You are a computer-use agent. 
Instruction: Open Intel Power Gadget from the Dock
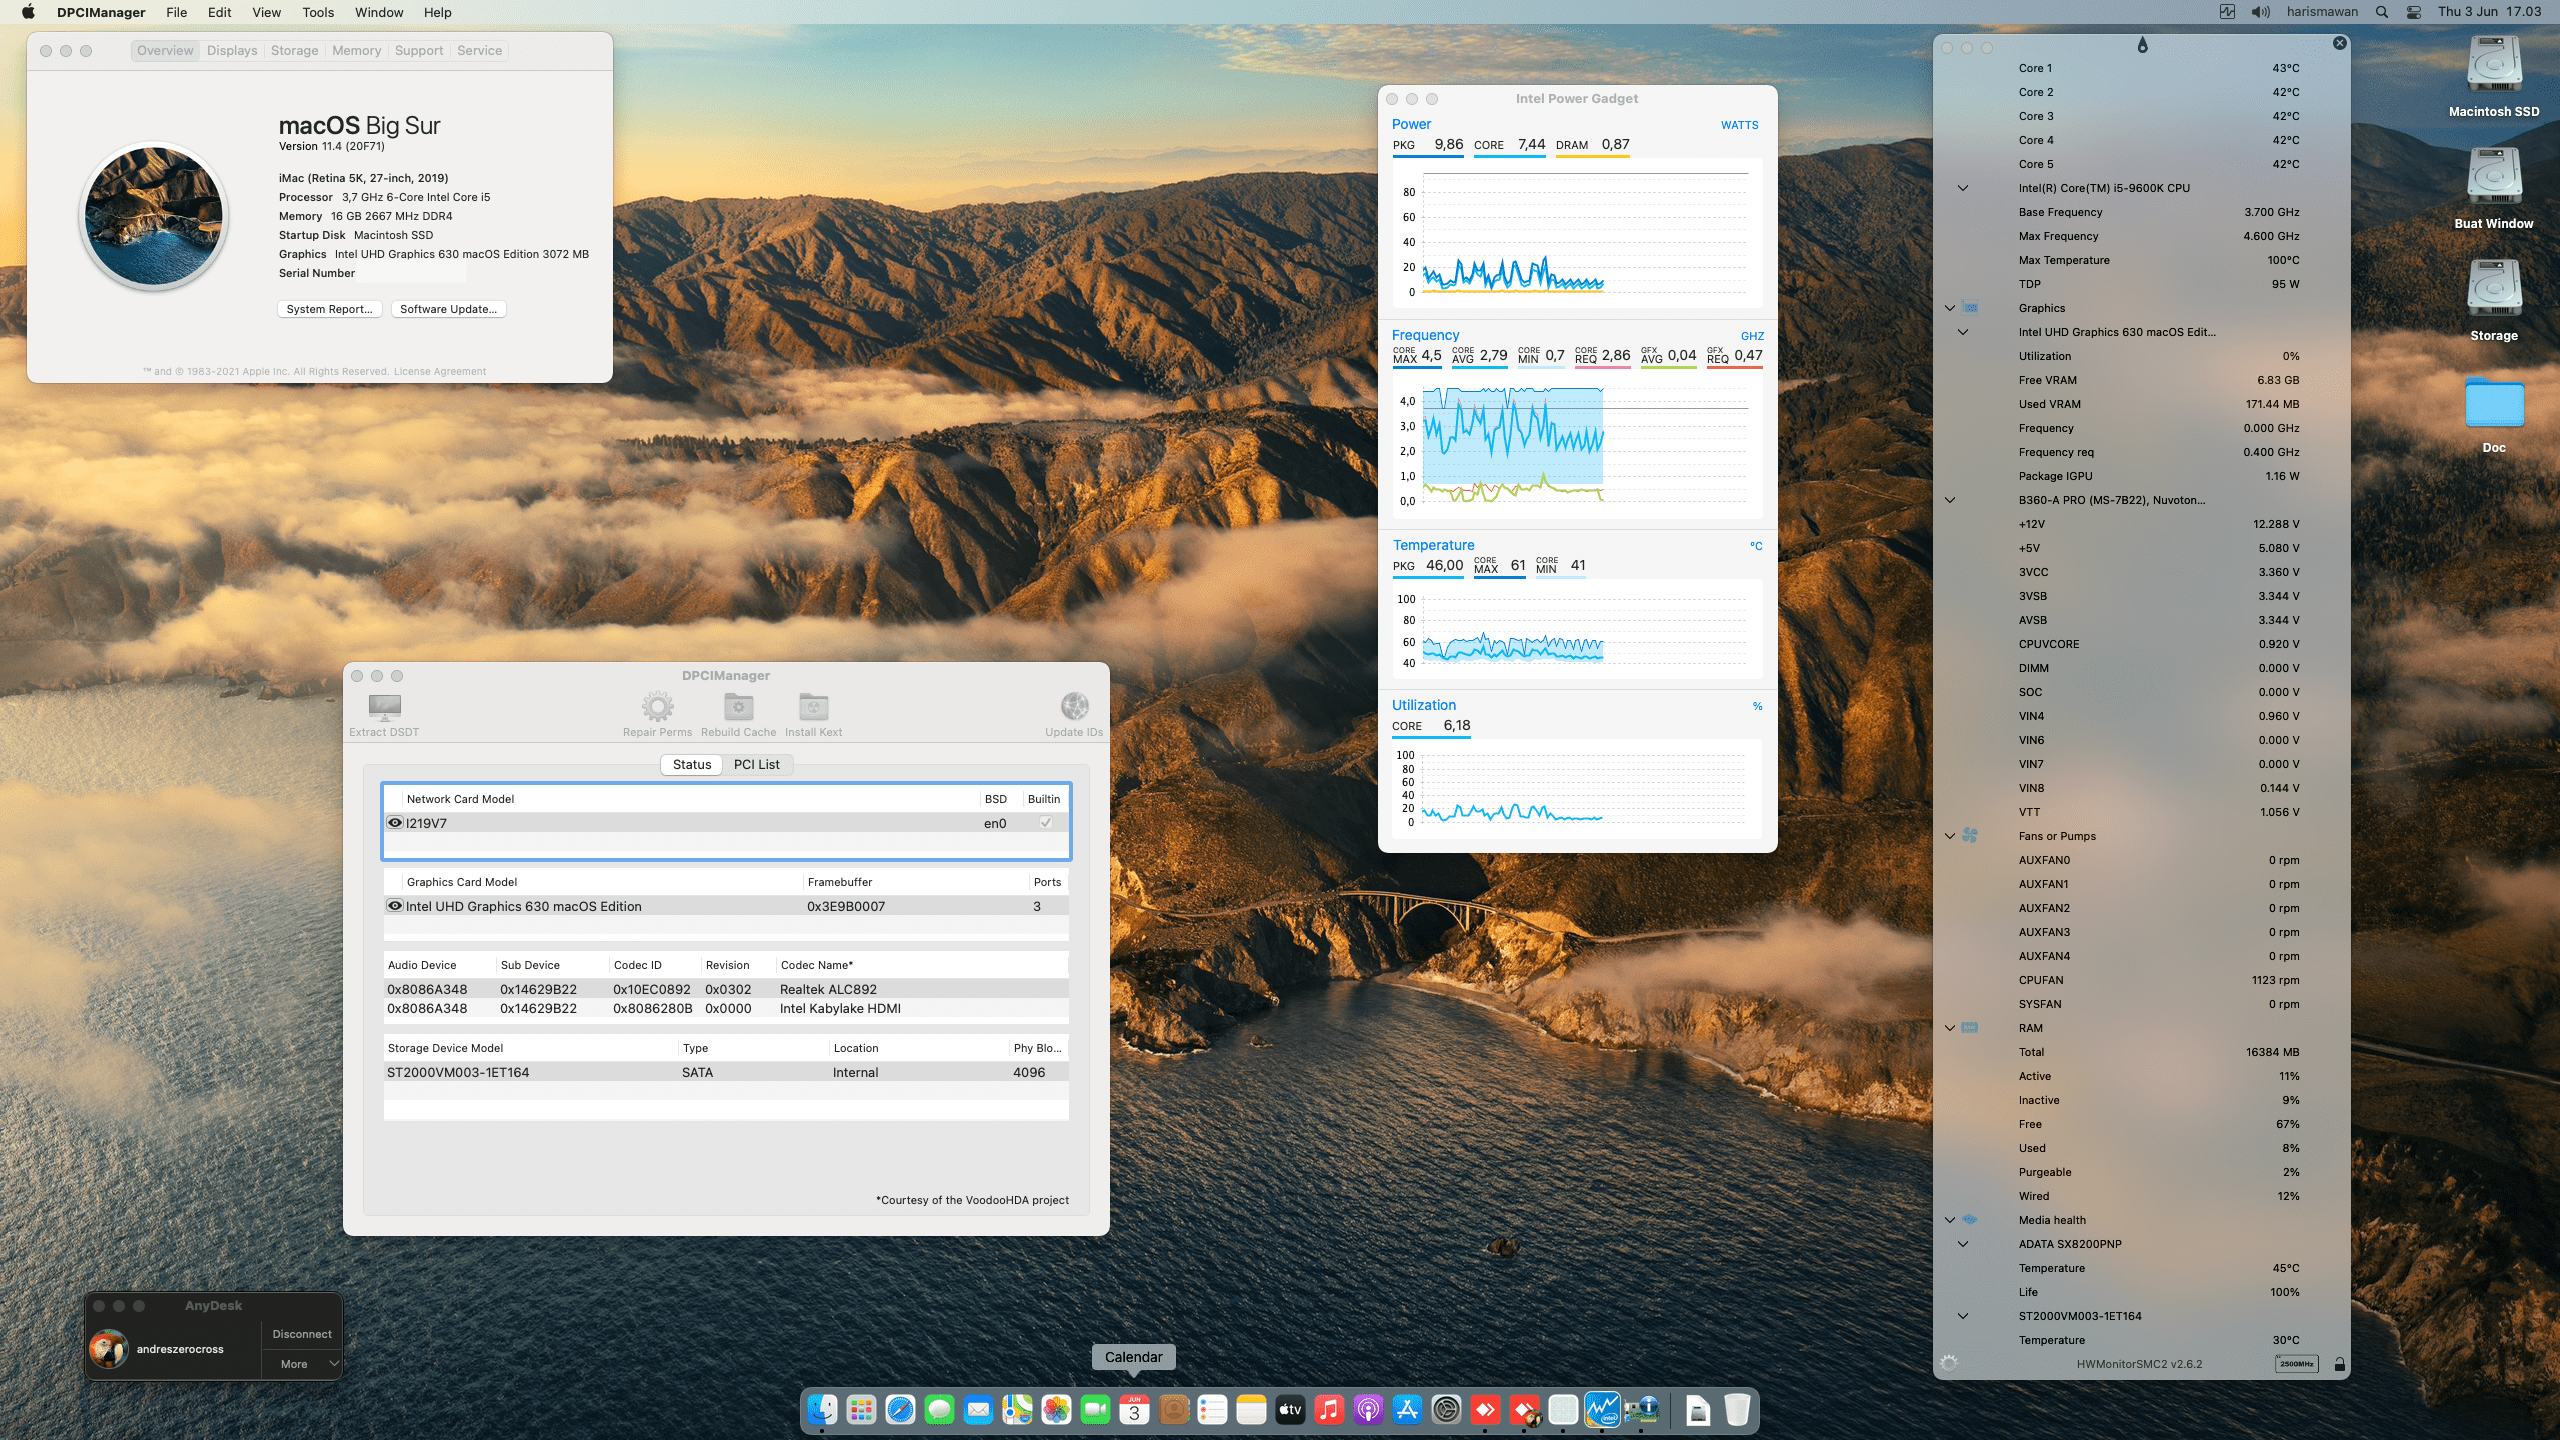(1602, 1410)
